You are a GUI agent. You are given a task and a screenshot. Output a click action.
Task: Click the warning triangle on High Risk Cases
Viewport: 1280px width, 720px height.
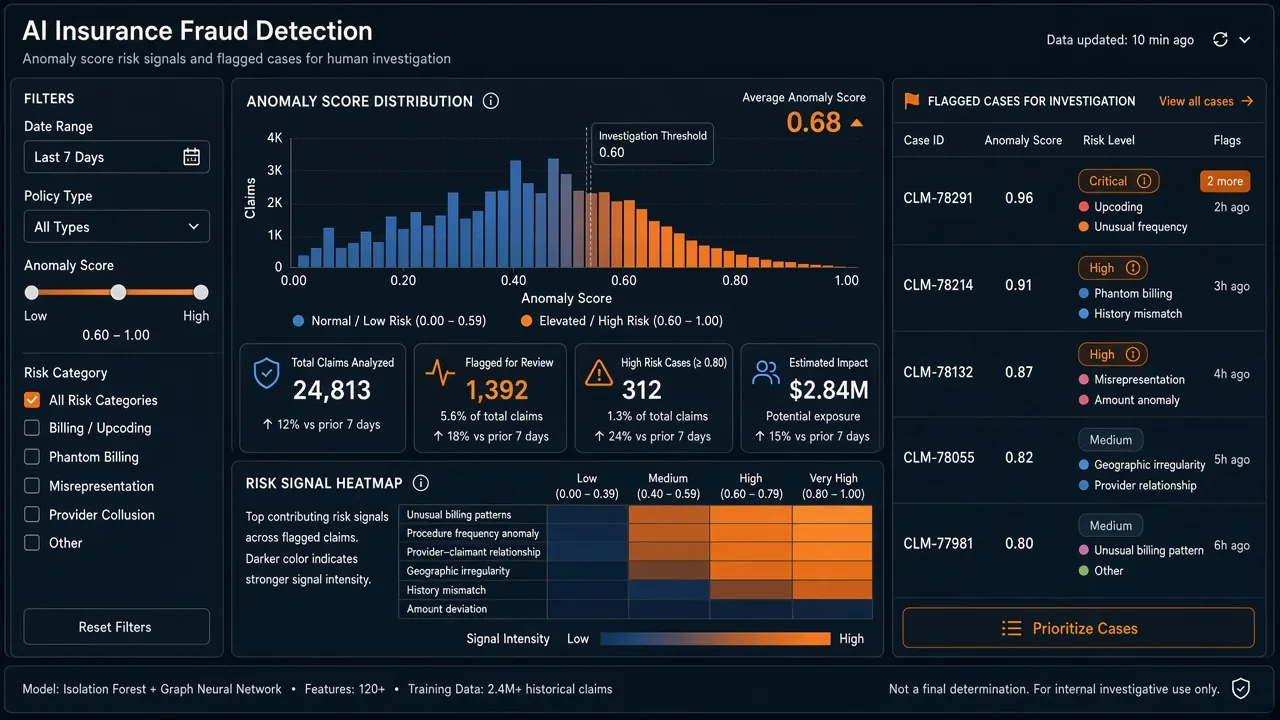598,373
